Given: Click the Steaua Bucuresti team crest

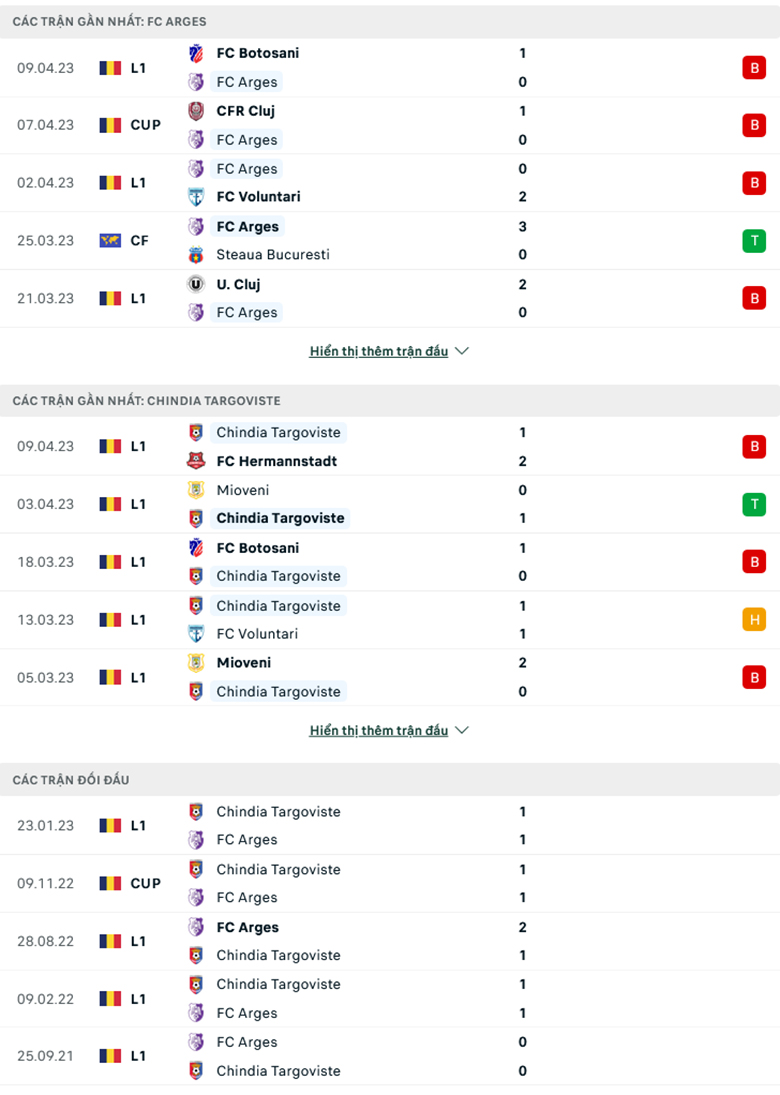Looking at the screenshot, I should click(196, 255).
